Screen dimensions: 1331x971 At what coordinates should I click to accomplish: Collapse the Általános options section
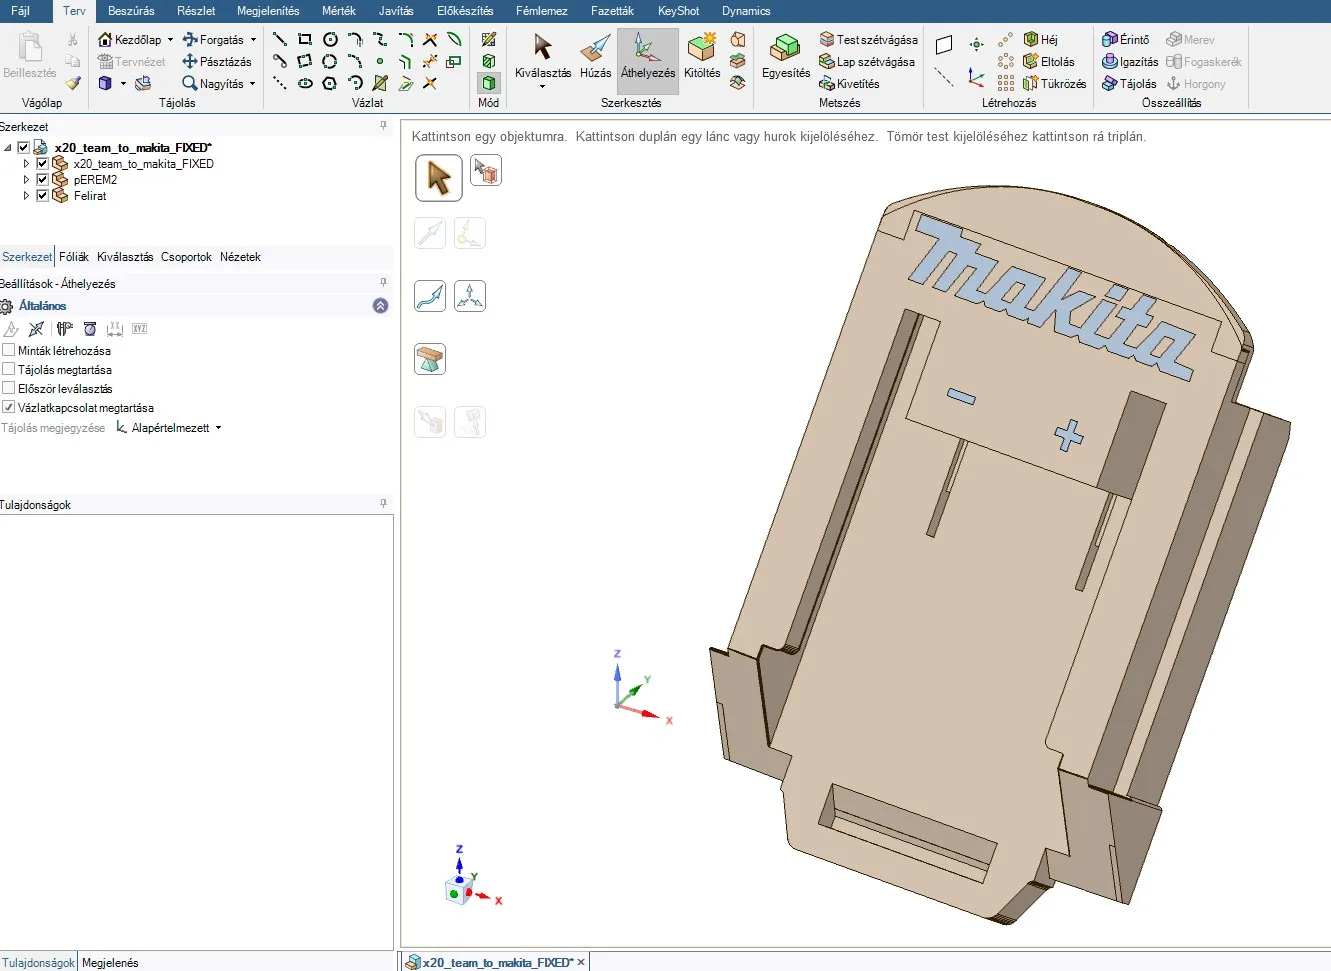coord(380,306)
